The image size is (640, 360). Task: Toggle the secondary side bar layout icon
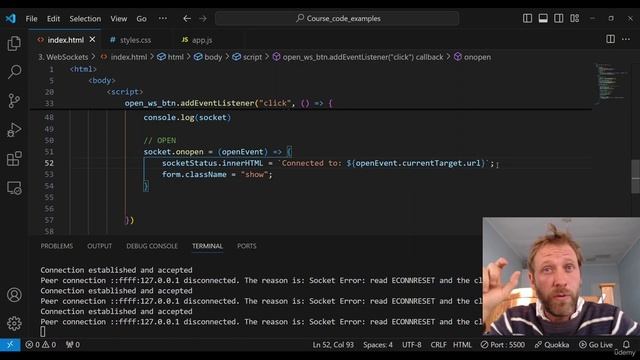click(x=559, y=18)
